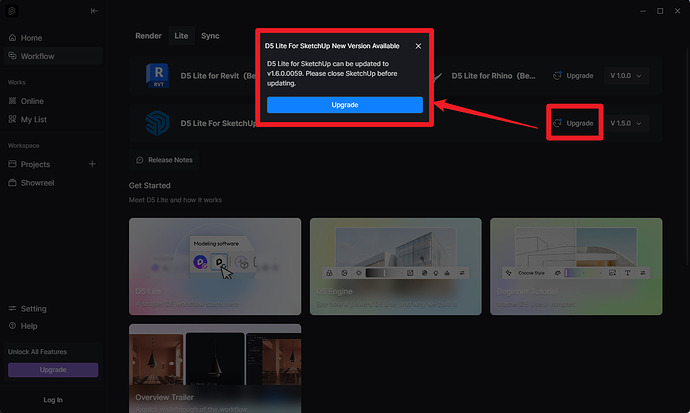The height and width of the screenshot is (413, 690).
Task: Click the D5 Lite for Rhino label
Action: (x=493, y=76)
